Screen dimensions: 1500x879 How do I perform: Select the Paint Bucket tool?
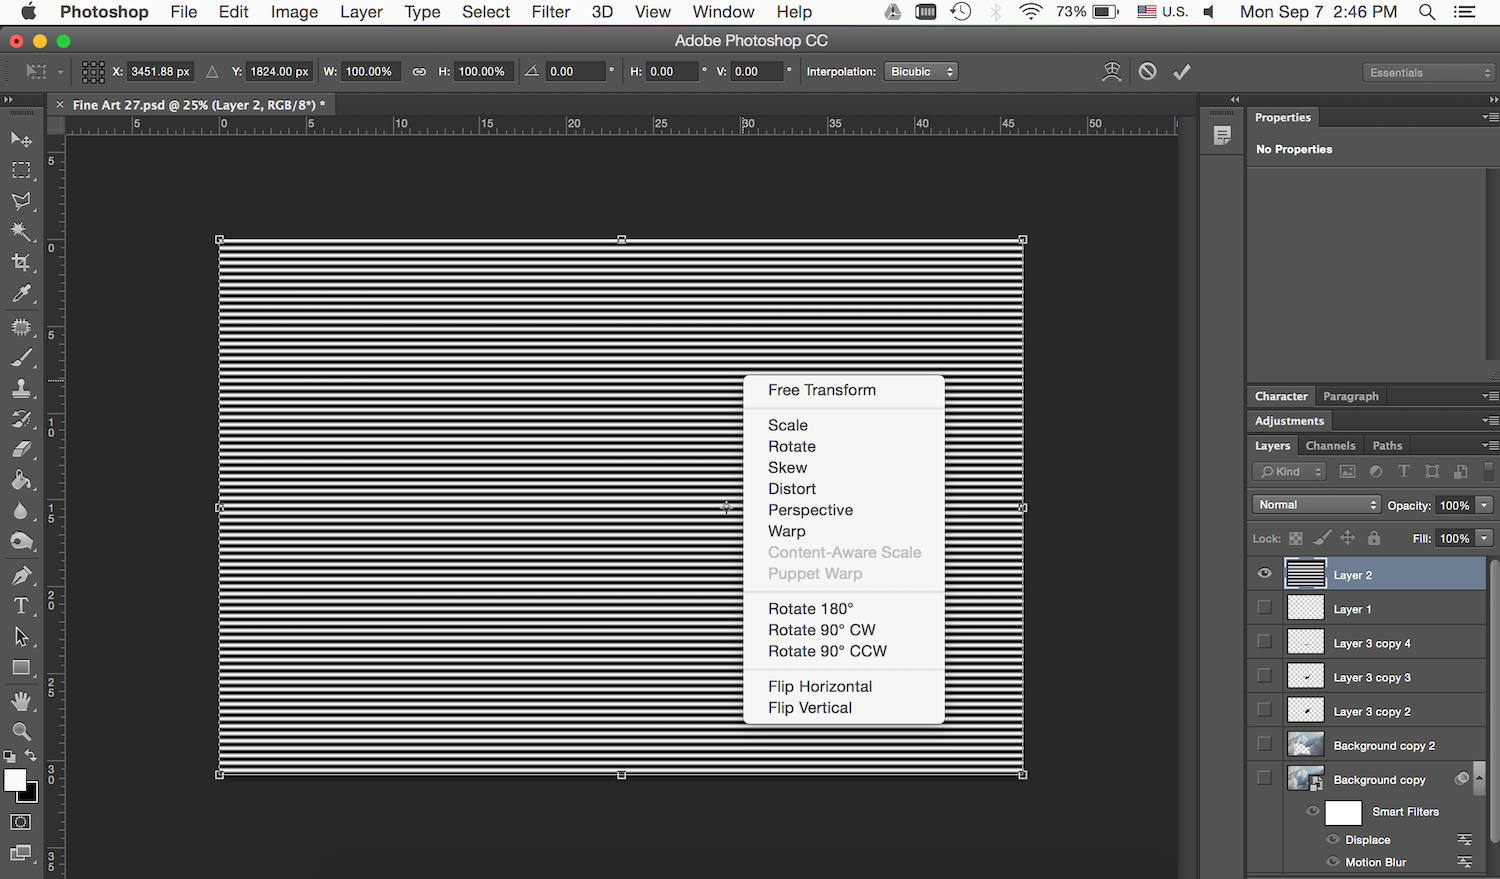[21, 481]
